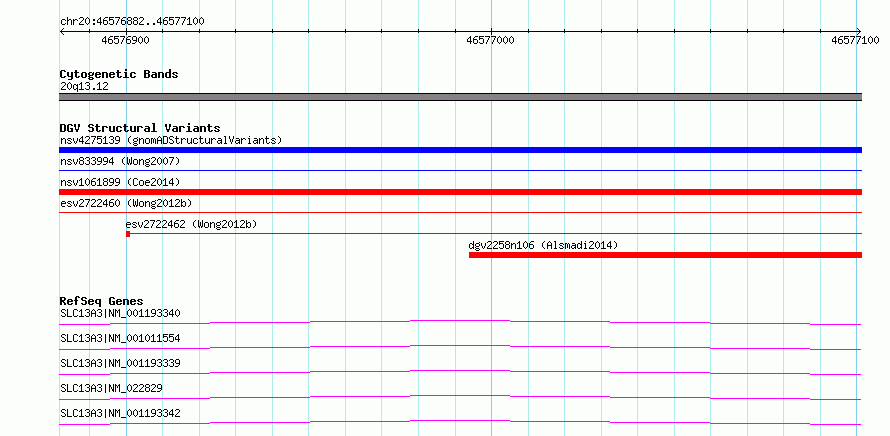Open variant label esv2722462 (Wong2012b)

pos(191,224)
